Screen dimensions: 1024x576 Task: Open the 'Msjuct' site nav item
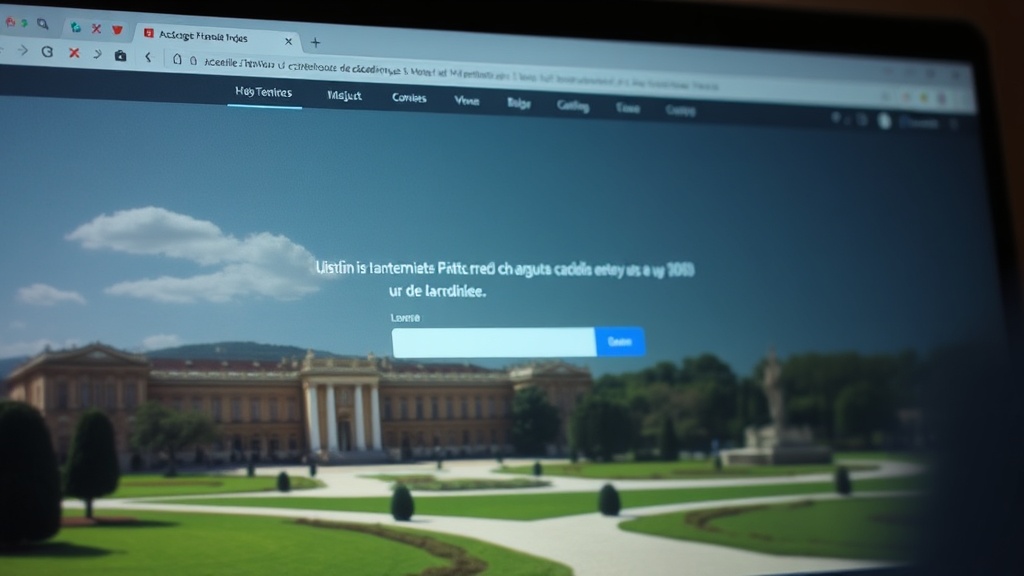coord(344,95)
